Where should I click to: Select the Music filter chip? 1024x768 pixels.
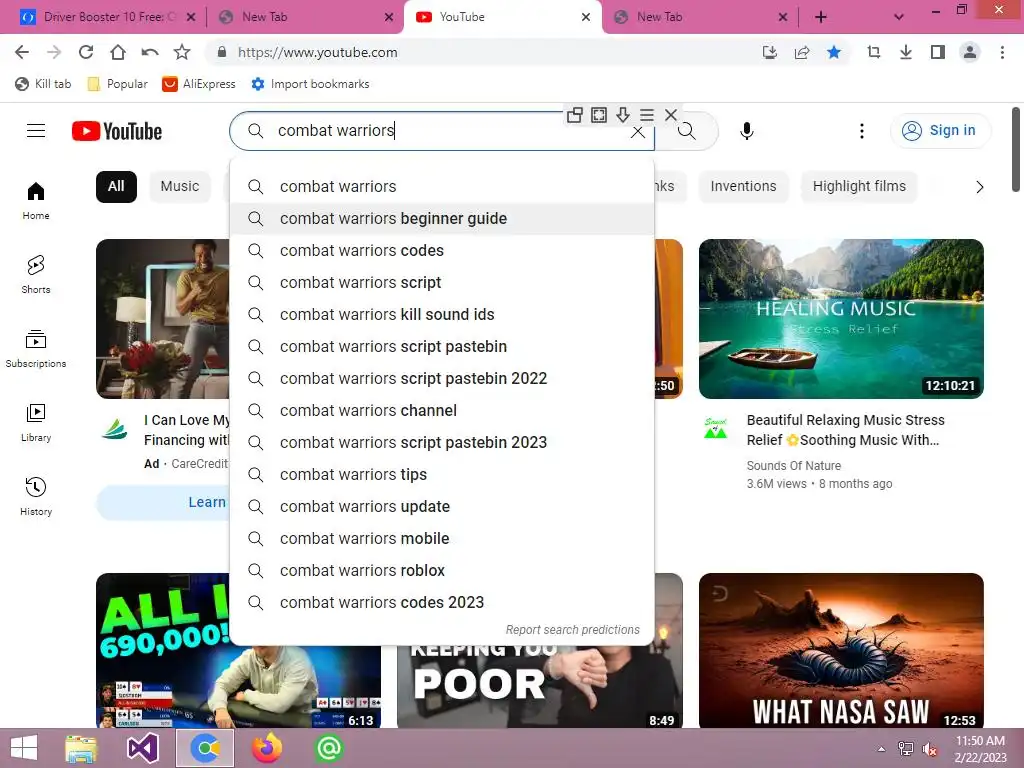coord(180,186)
